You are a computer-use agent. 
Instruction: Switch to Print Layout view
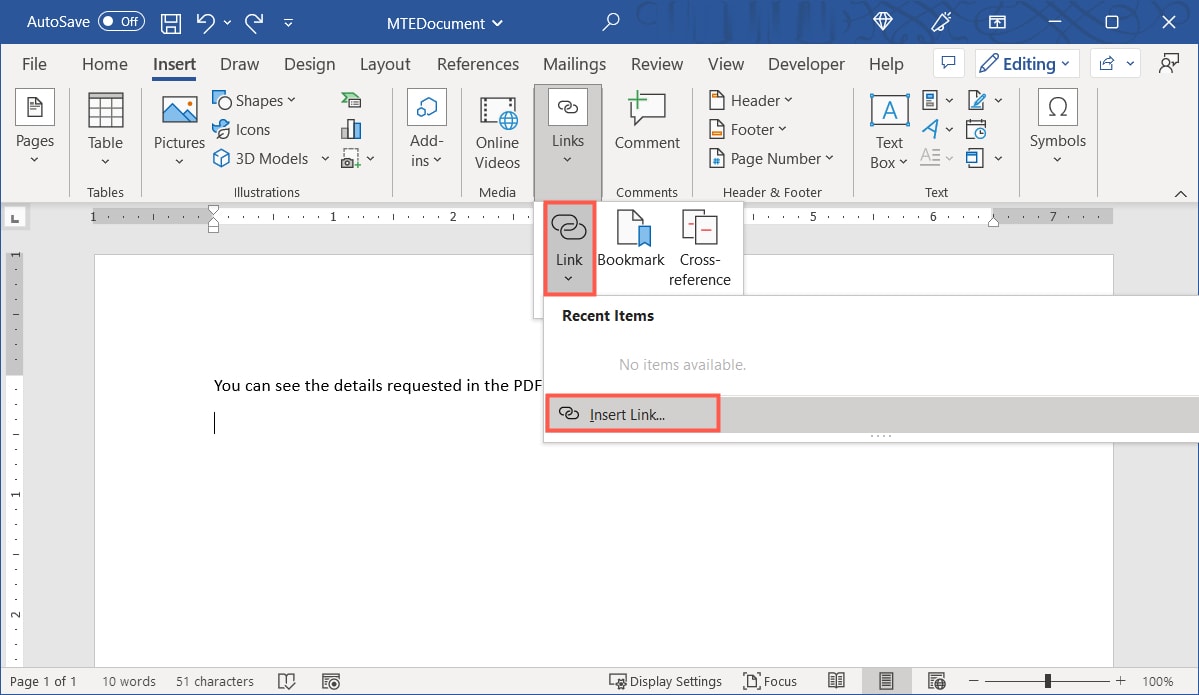[x=886, y=681]
